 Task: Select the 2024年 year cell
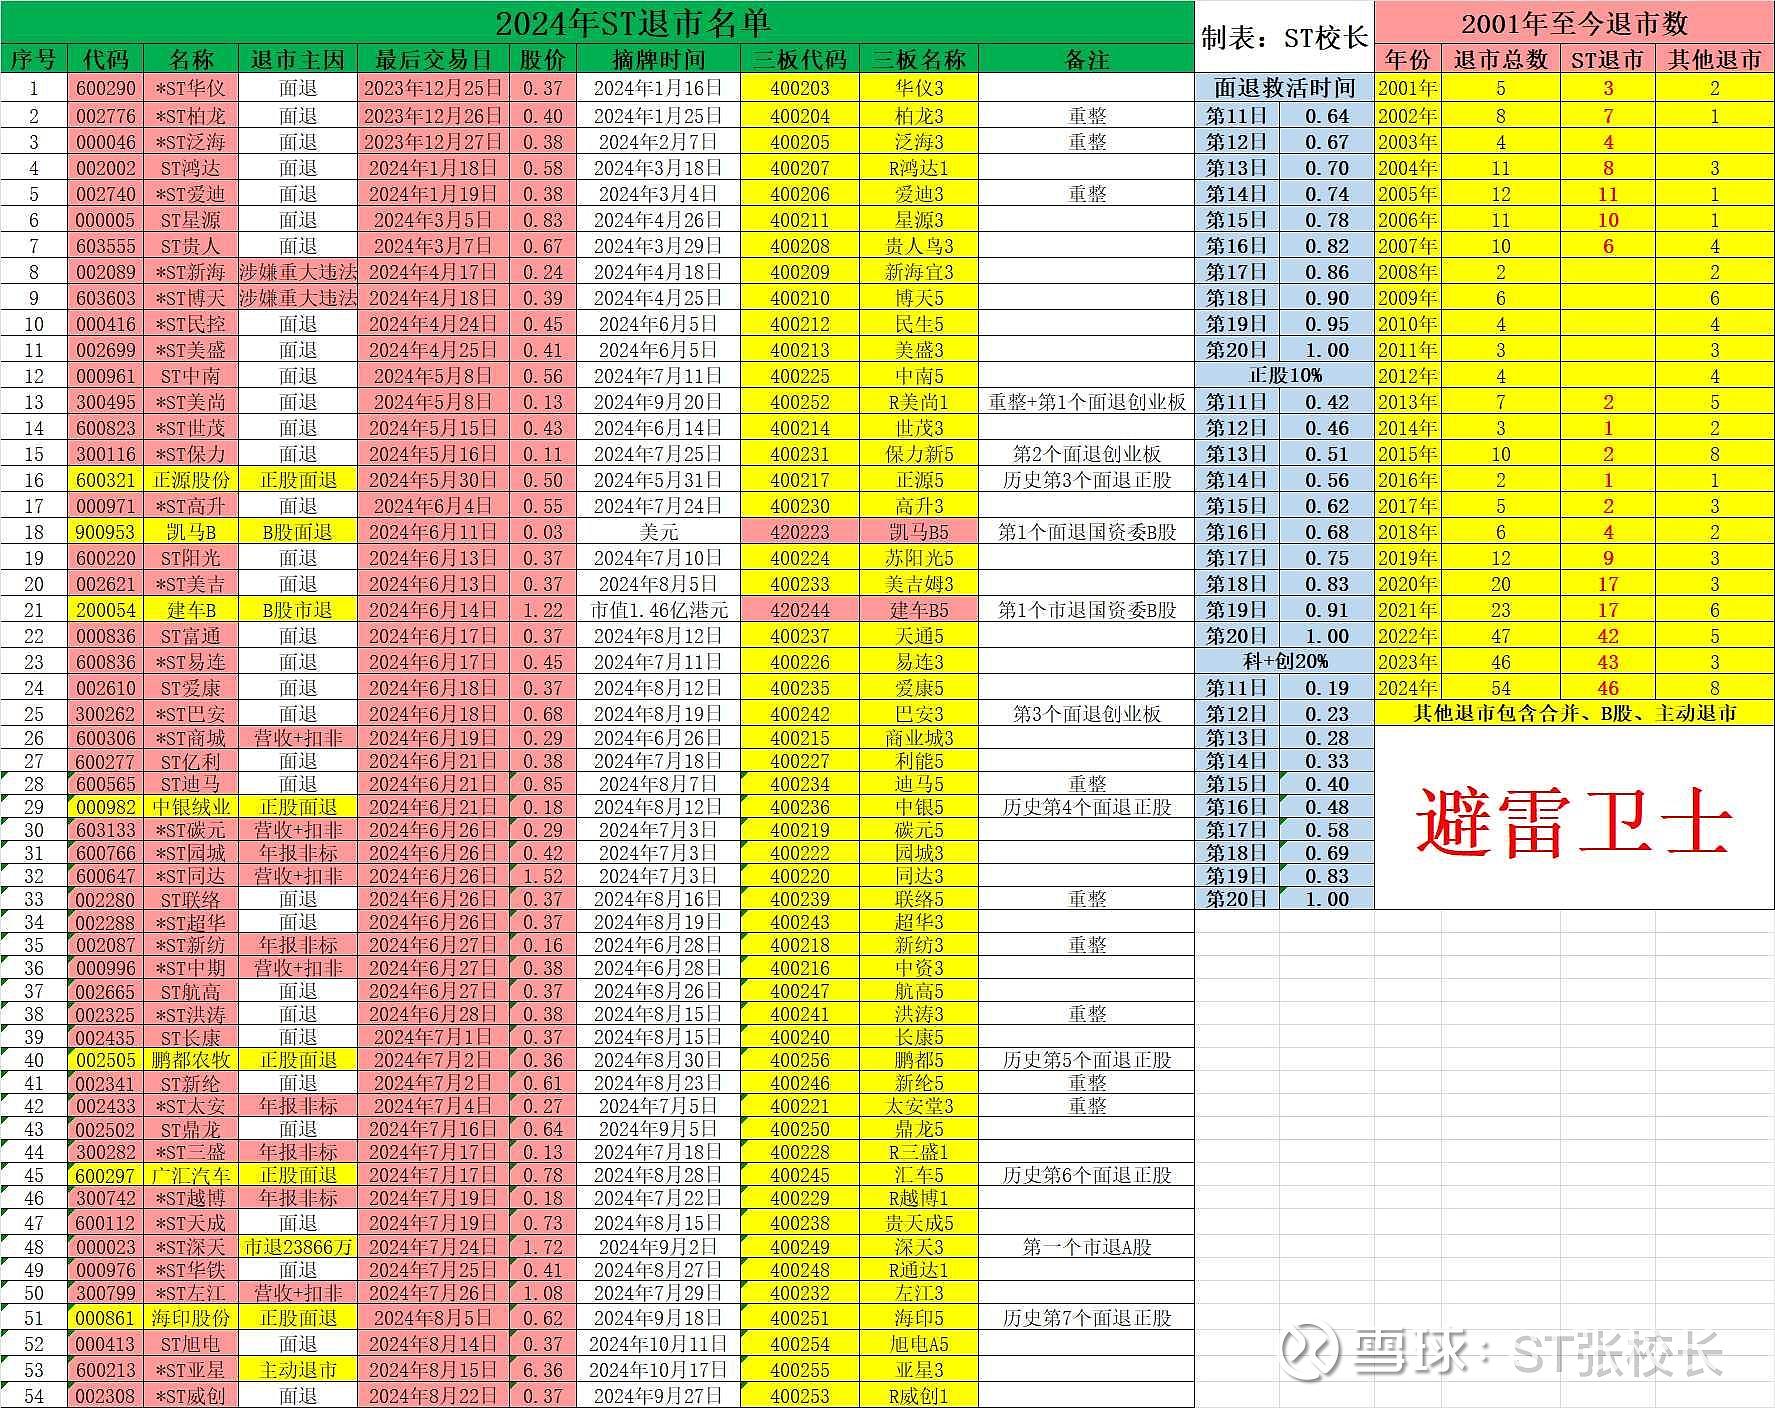click(x=1408, y=688)
